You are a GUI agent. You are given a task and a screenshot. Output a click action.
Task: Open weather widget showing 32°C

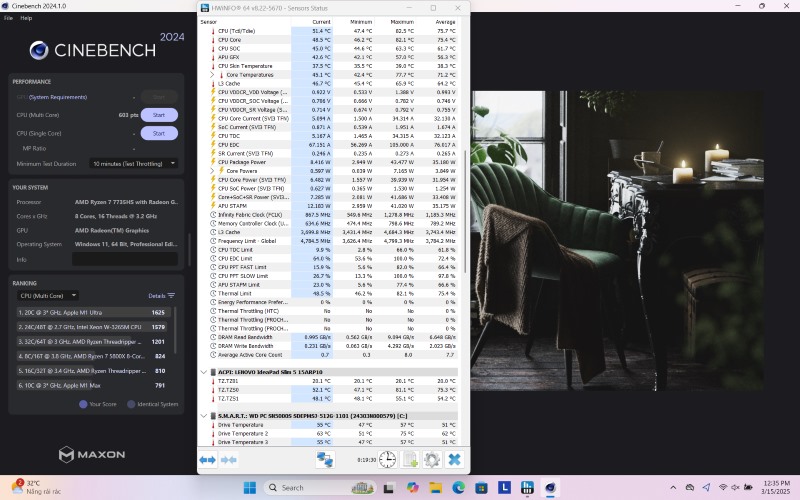36,487
